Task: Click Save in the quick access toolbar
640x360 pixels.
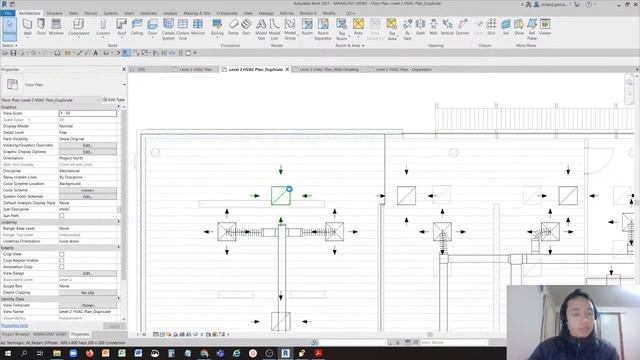Action: [x=13, y=53]
